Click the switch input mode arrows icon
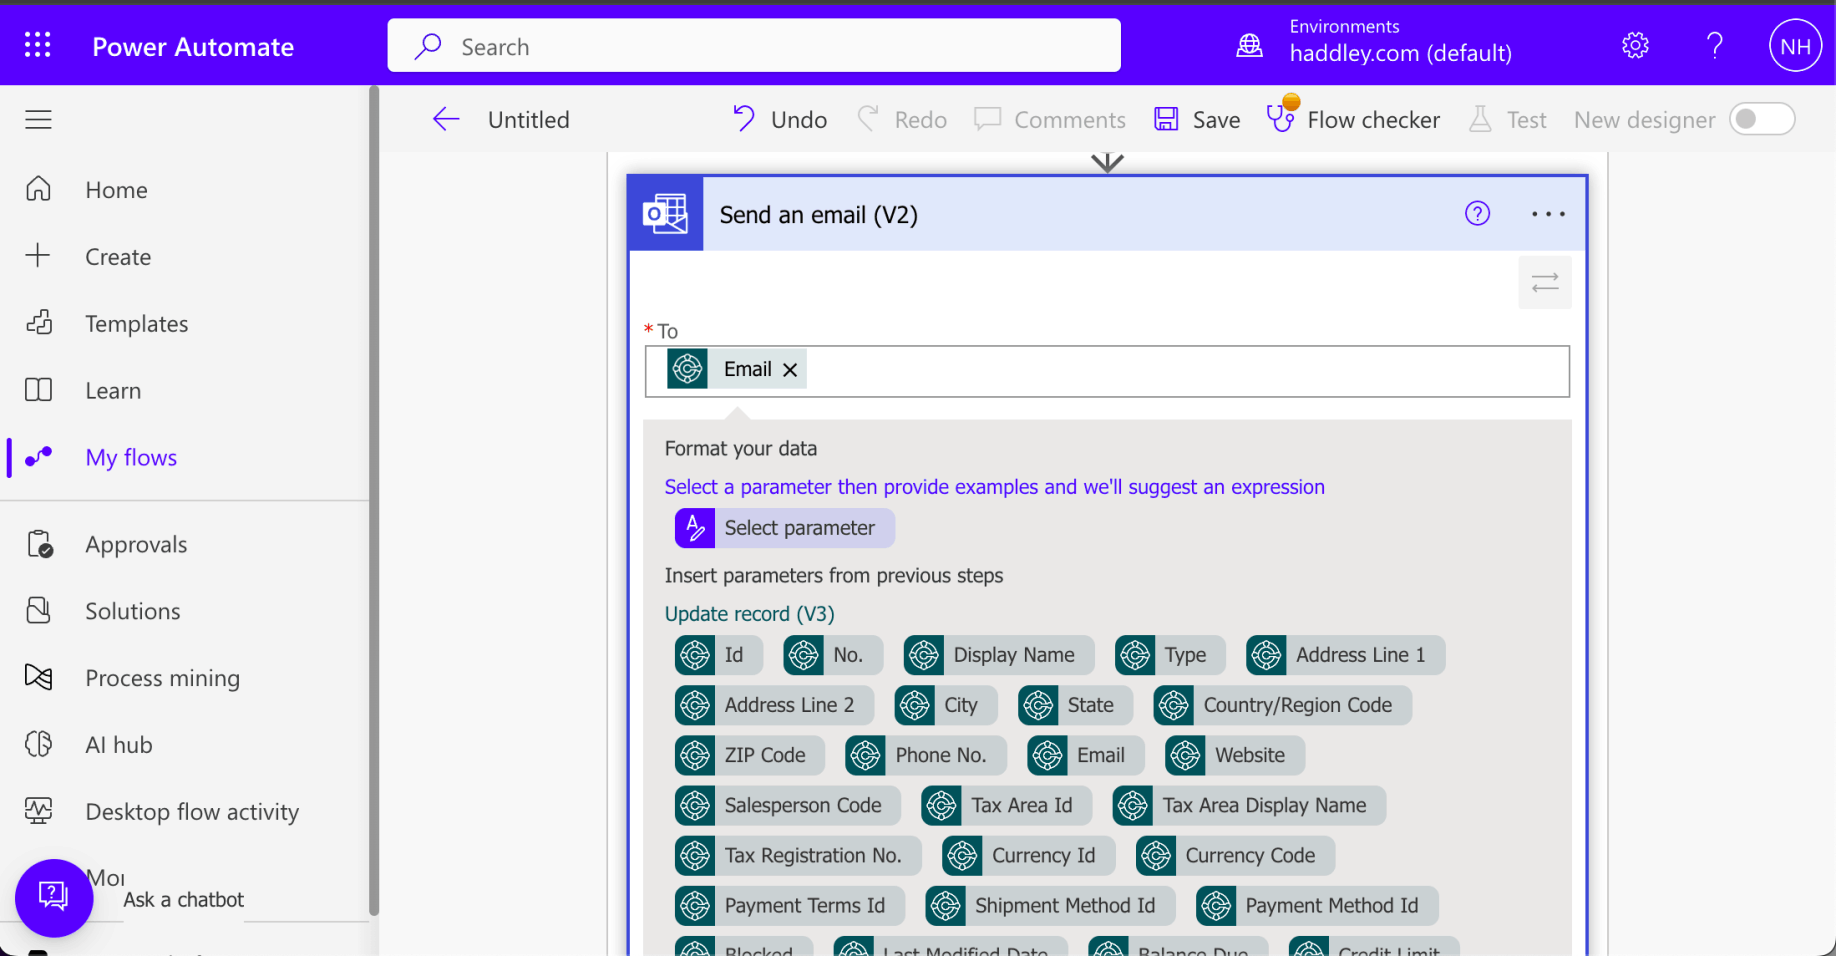1836x956 pixels. click(x=1545, y=283)
